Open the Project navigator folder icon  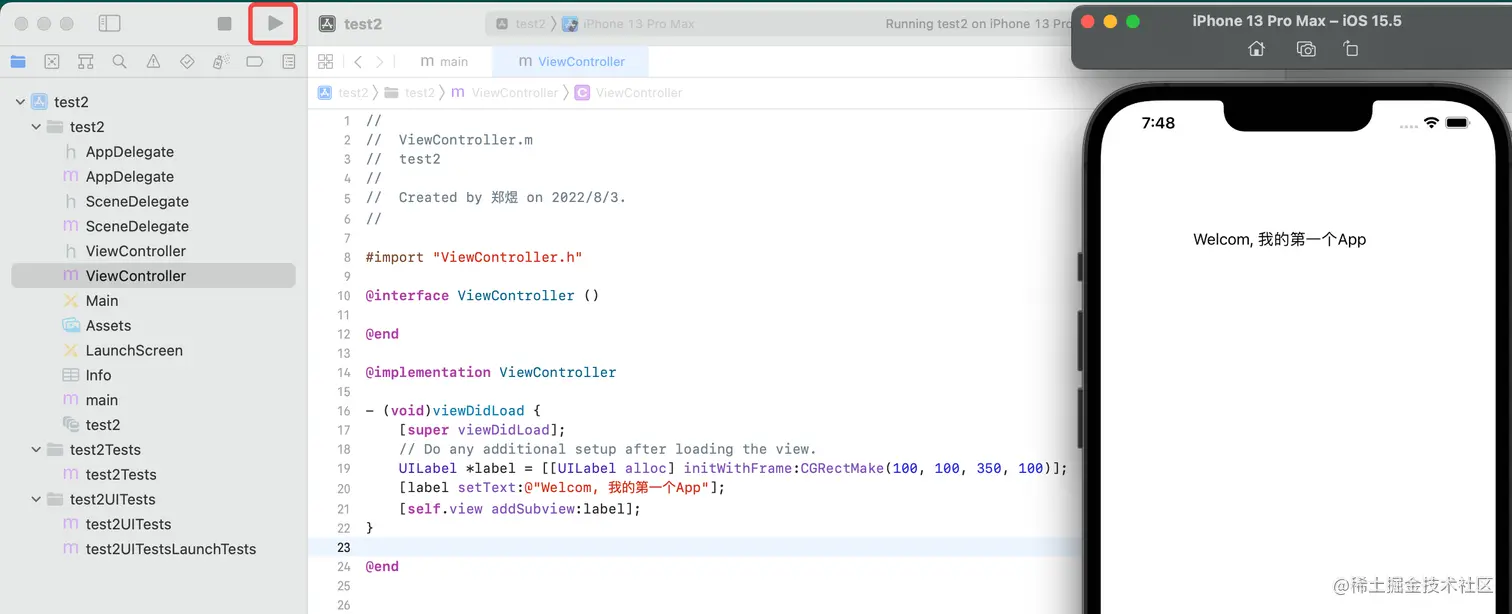18,62
